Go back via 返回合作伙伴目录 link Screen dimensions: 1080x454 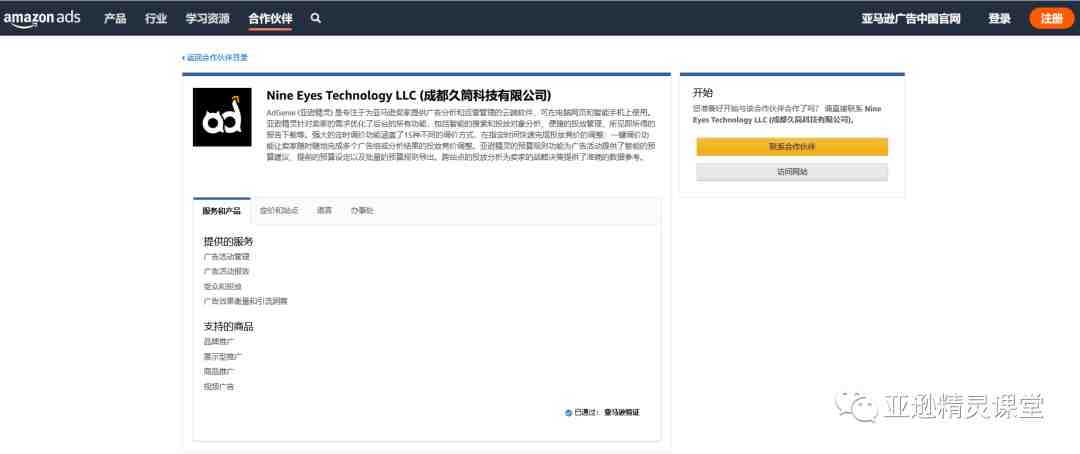click(x=215, y=58)
